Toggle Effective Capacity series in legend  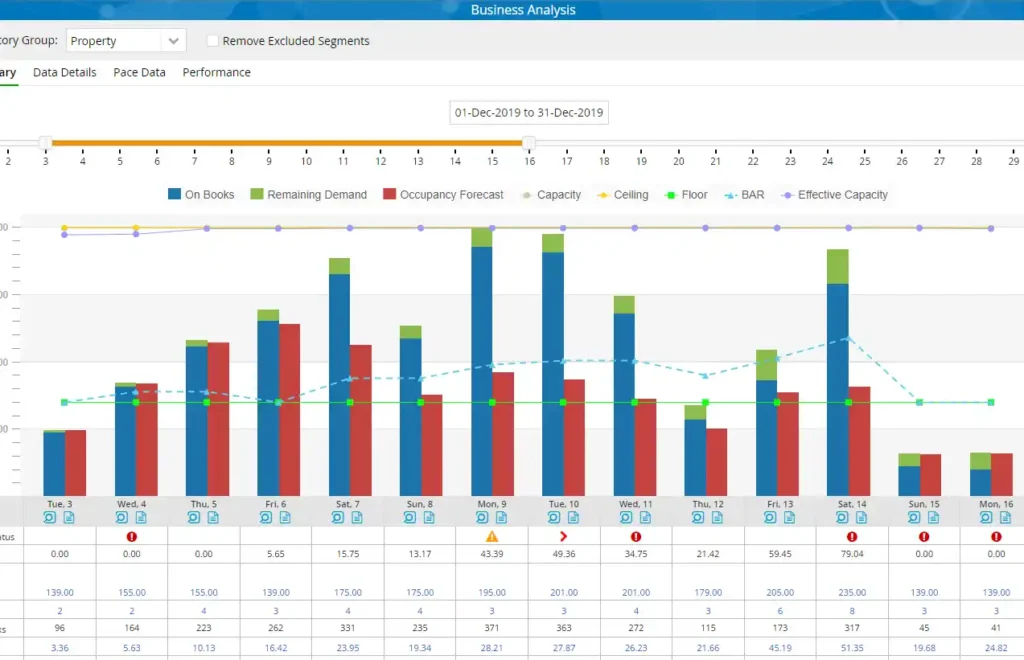835,195
